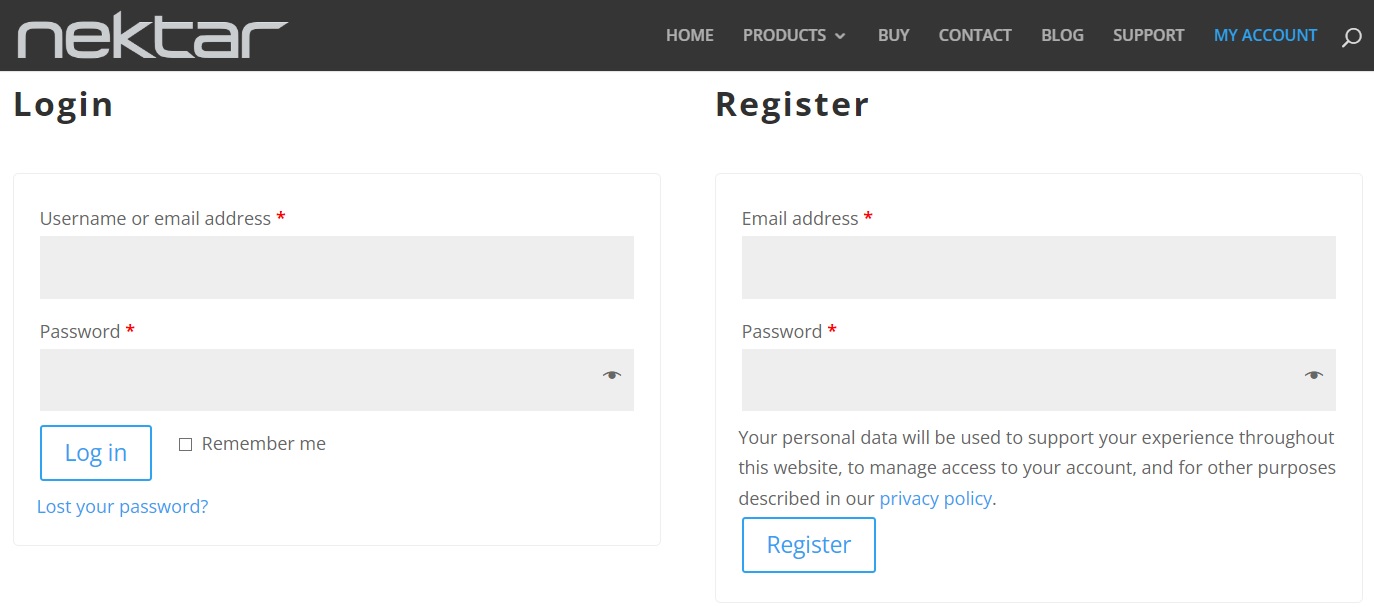This screenshot has width=1374, height=607.
Task: Go to the Home menu item
Action: (x=689, y=35)
